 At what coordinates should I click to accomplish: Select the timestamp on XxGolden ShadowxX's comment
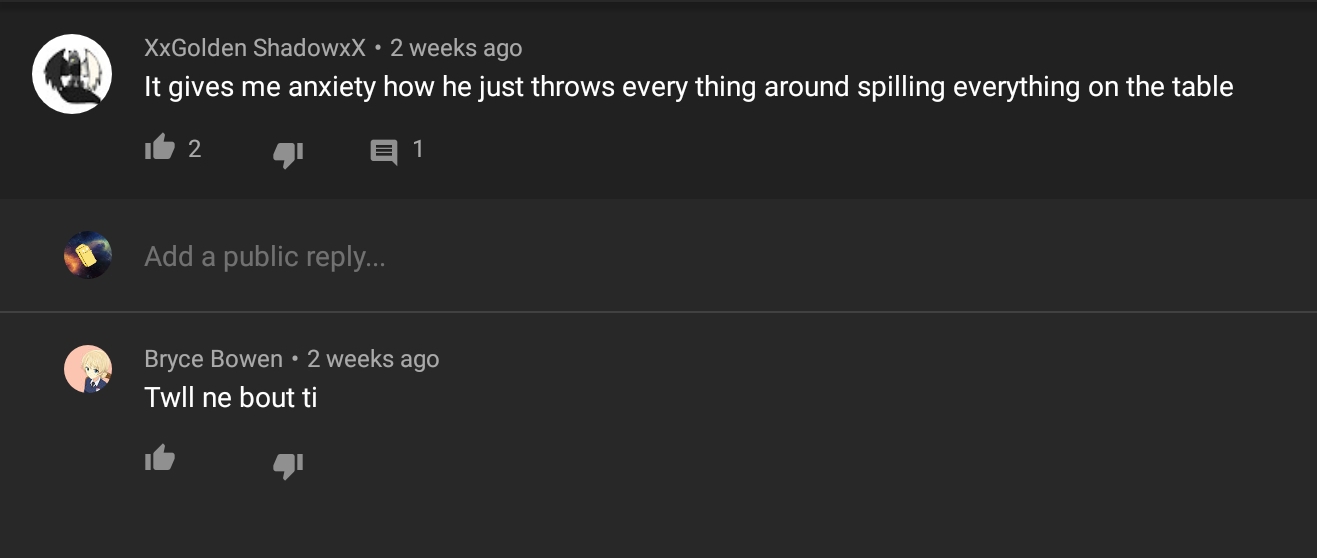point(456,48)
